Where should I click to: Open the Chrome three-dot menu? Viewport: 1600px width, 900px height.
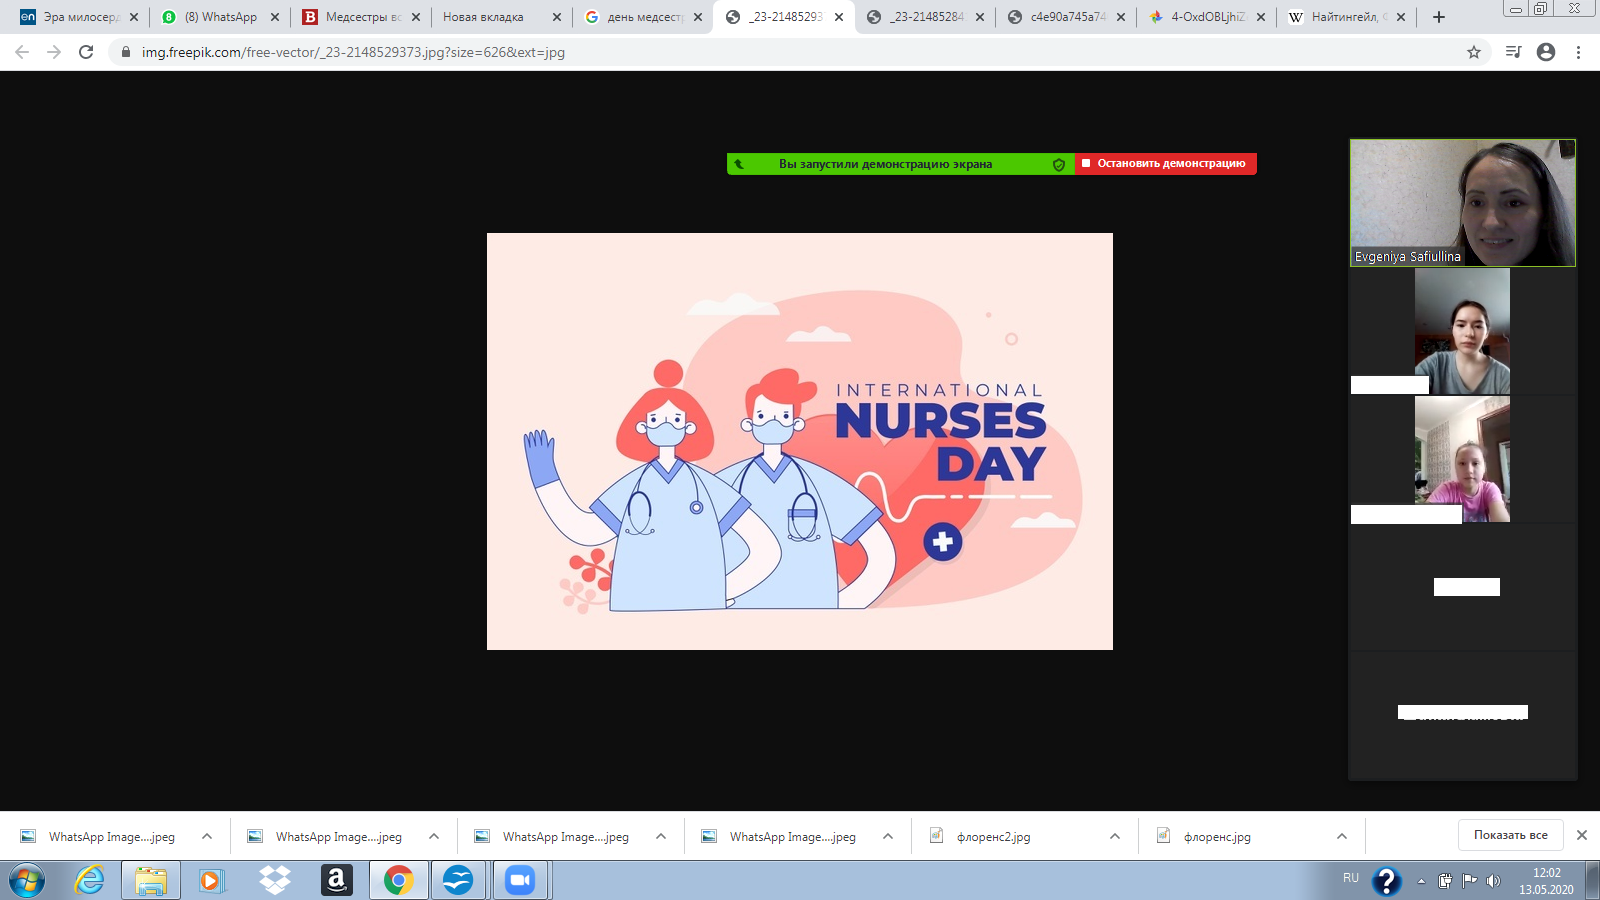click(x=1578, y=52)
